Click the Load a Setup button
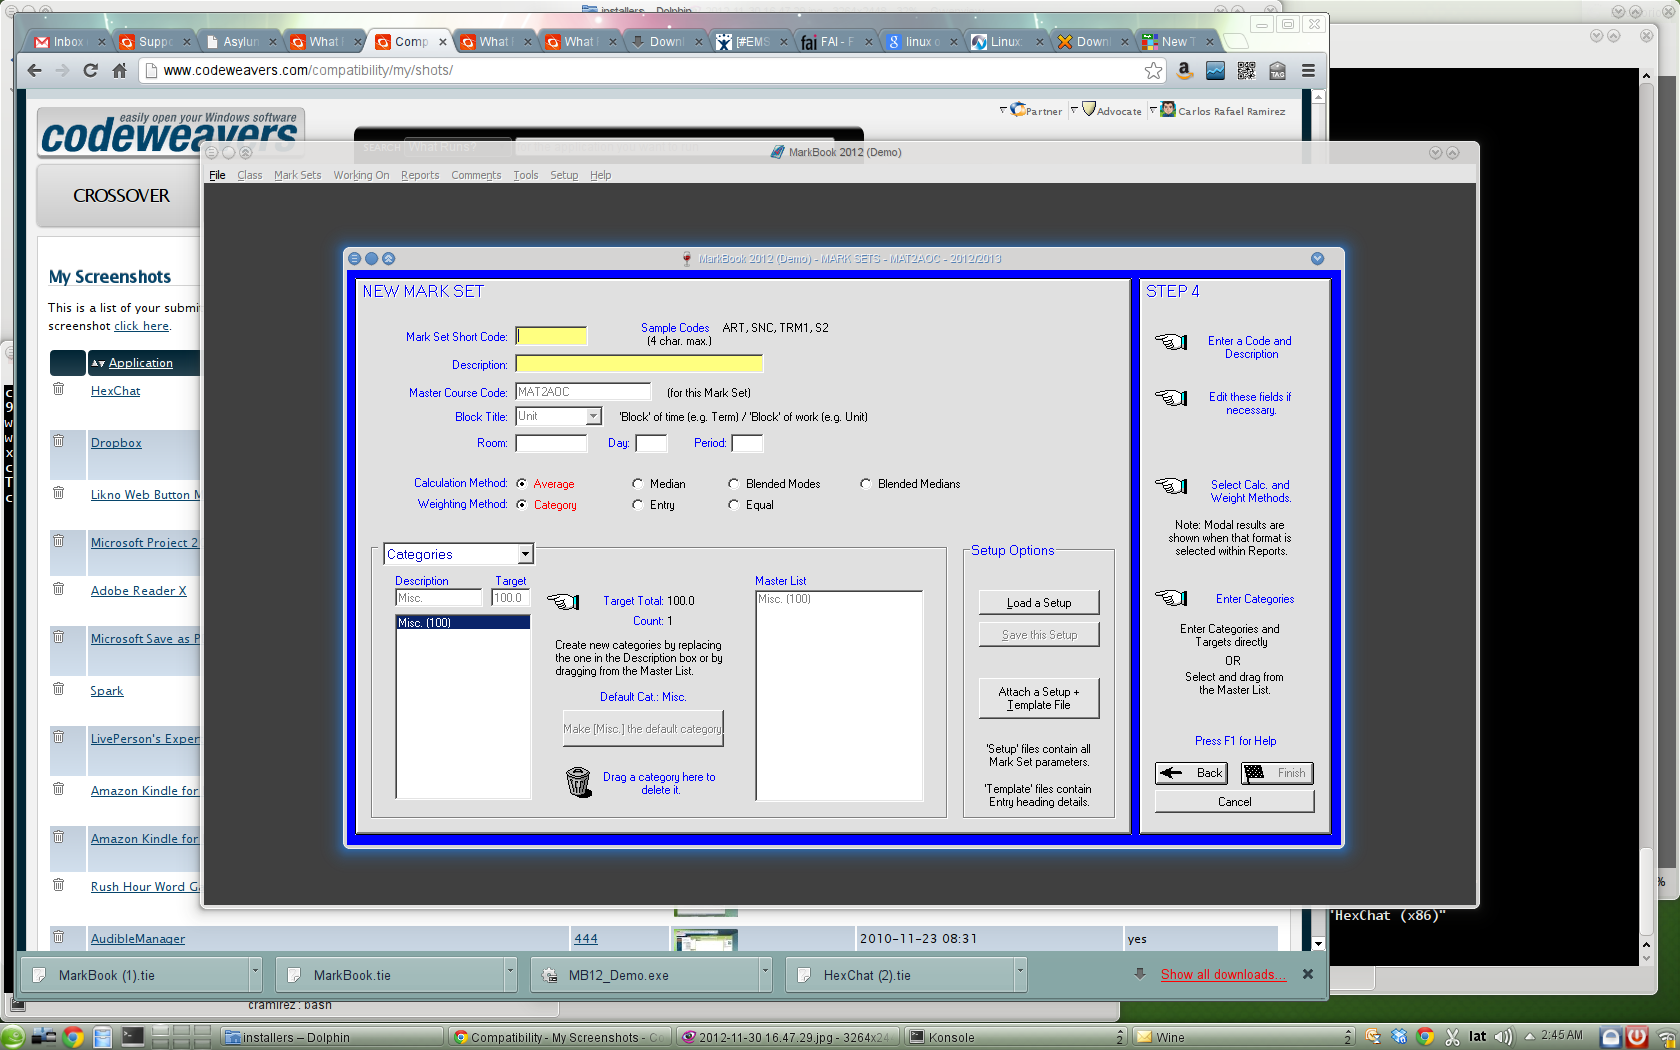The width and height of the screenshot is (1680, 1050). coord(1039,602)
